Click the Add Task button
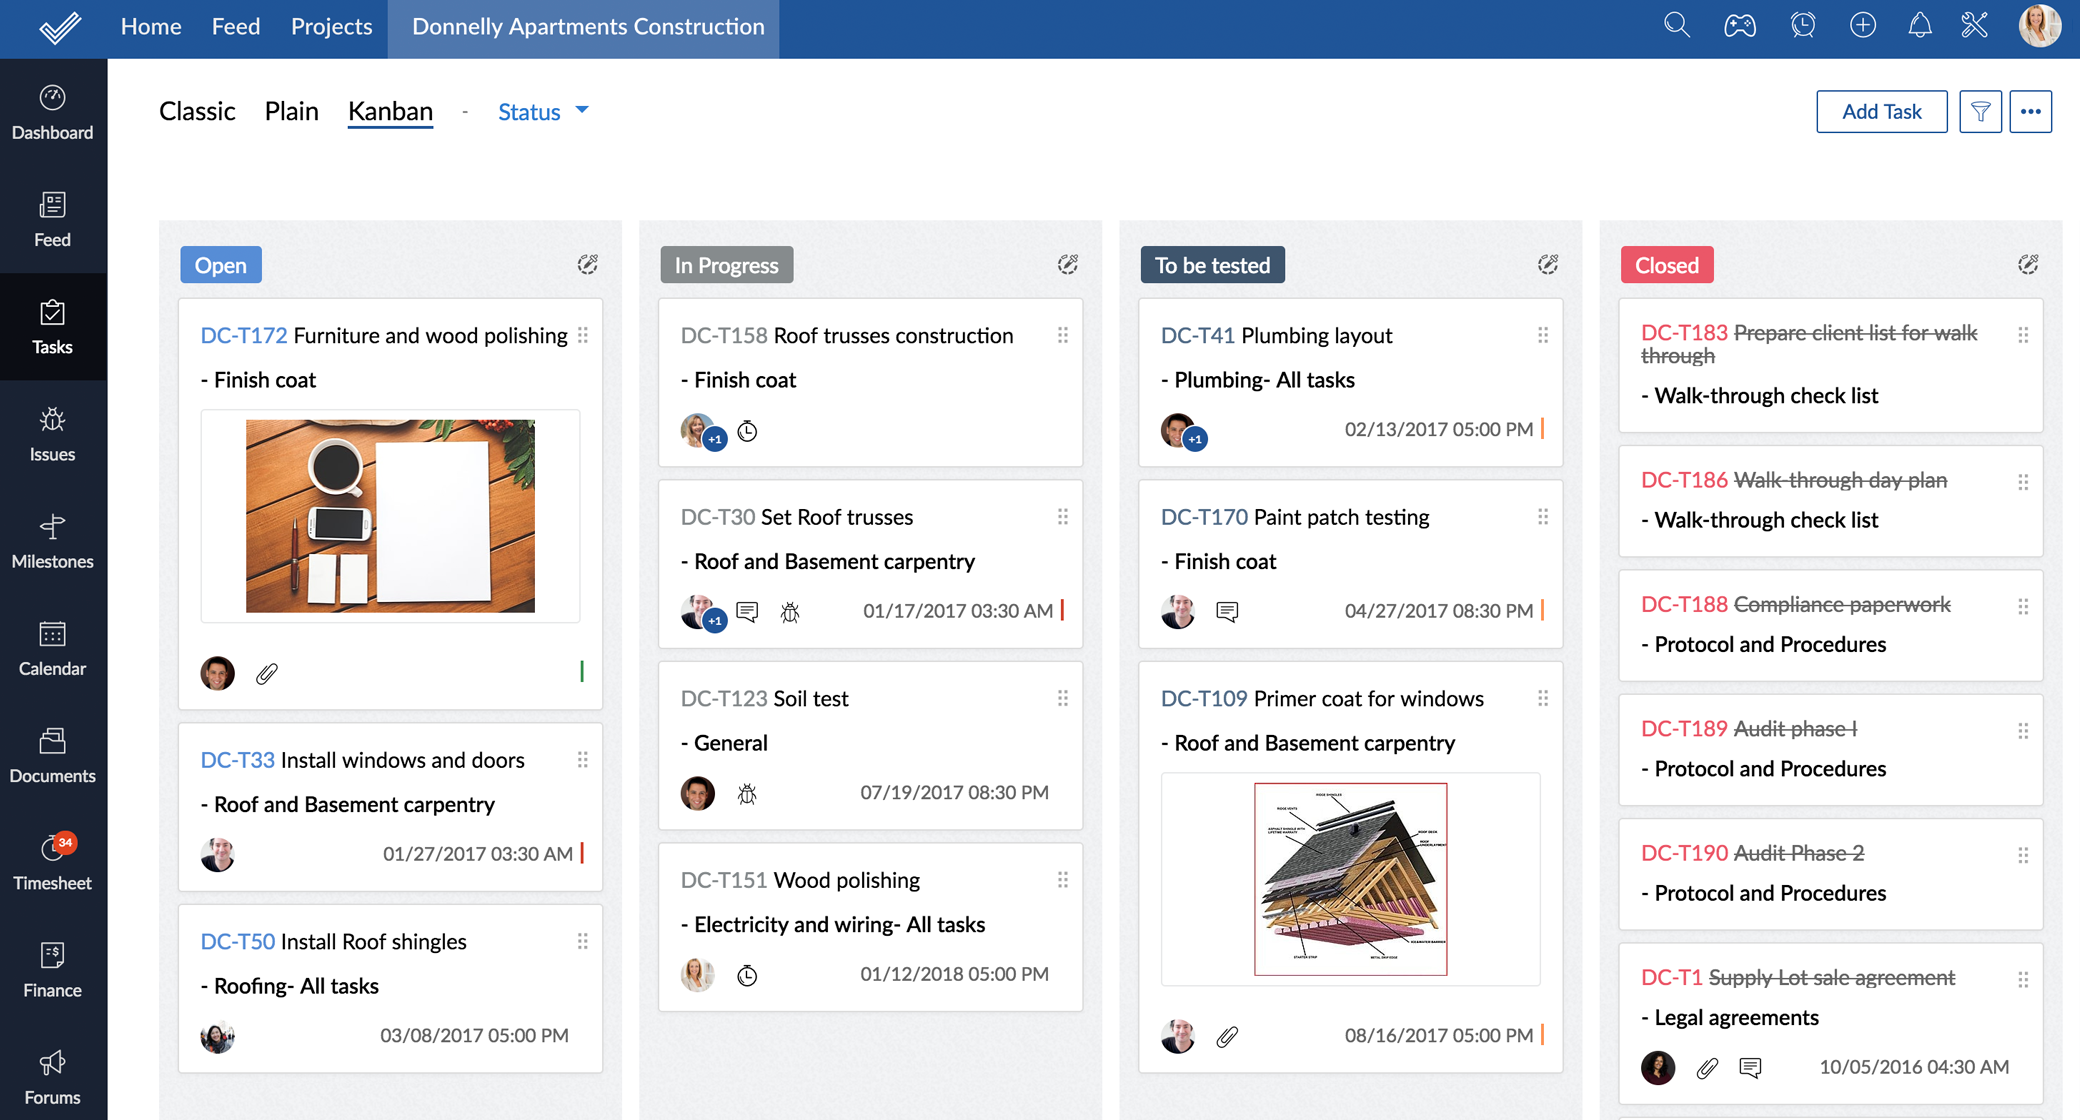 pyautogui.click(x=1881, y=111)
